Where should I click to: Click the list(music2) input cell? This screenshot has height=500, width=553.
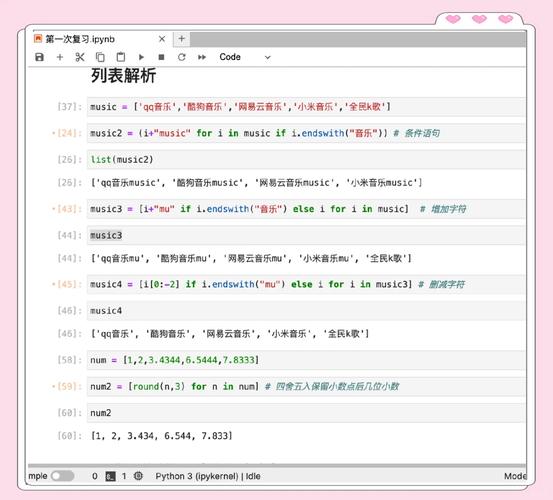[306, 159]
